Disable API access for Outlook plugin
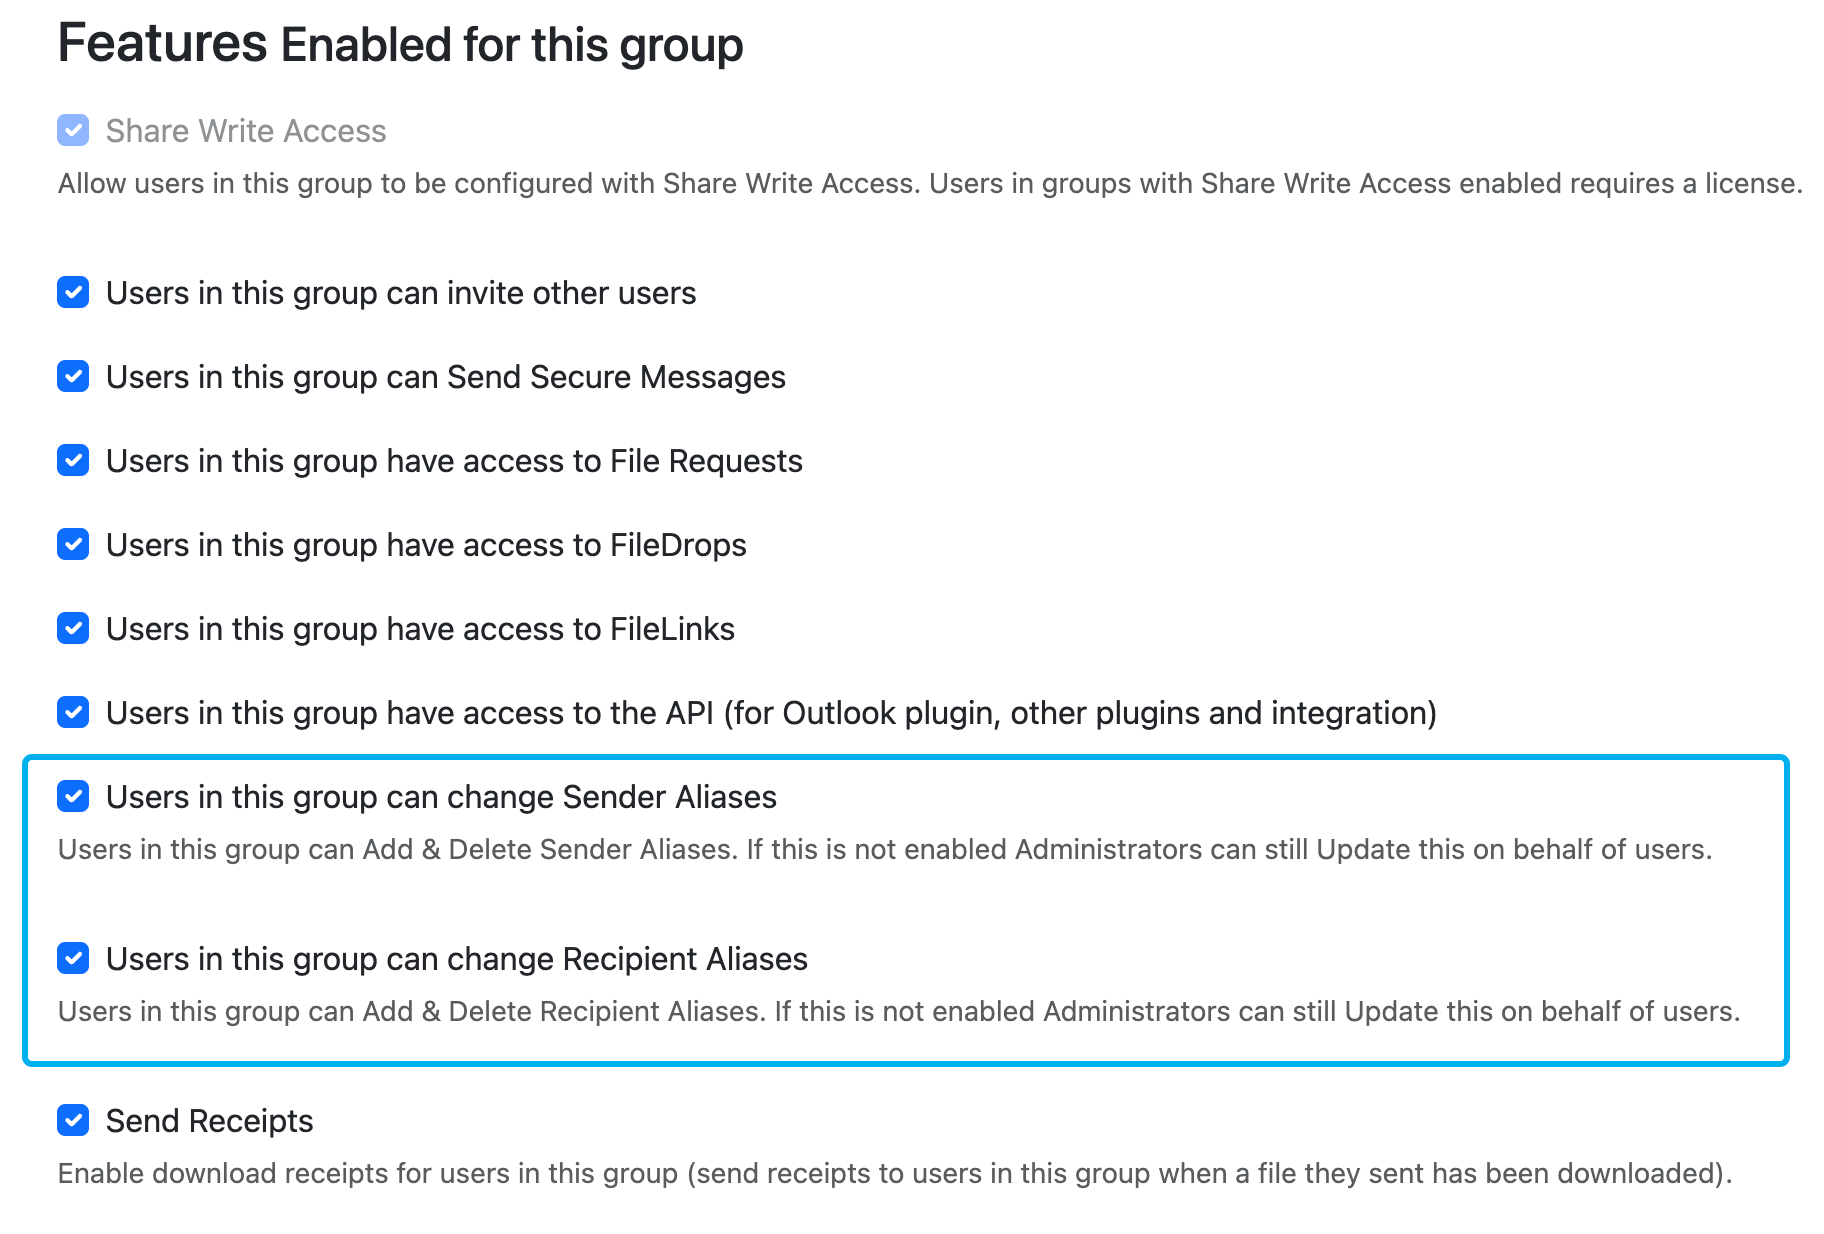Image resolution: width=1824 pixels, height=1234 pixels. pos(73,713)
